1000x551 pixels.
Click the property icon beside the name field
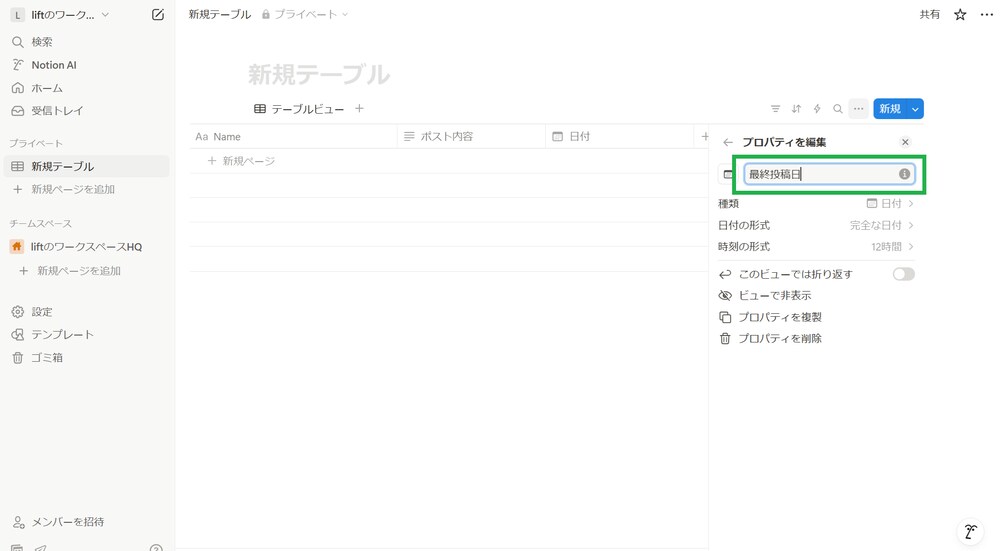coord(728,174)
